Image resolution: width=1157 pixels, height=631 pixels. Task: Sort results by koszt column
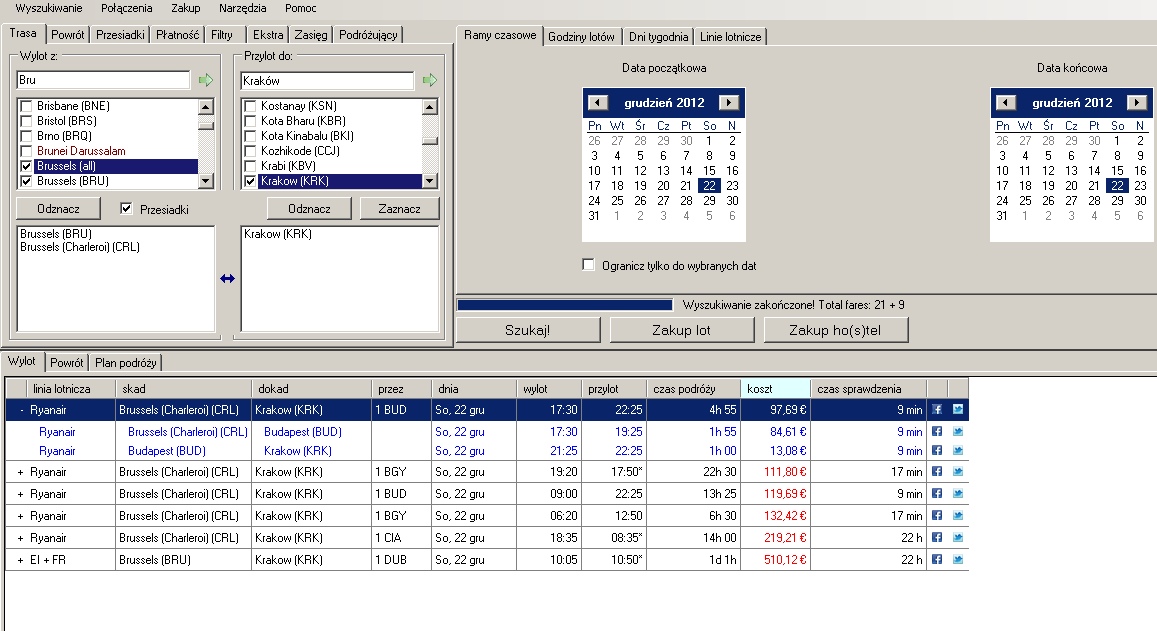[x=775, y=388]
